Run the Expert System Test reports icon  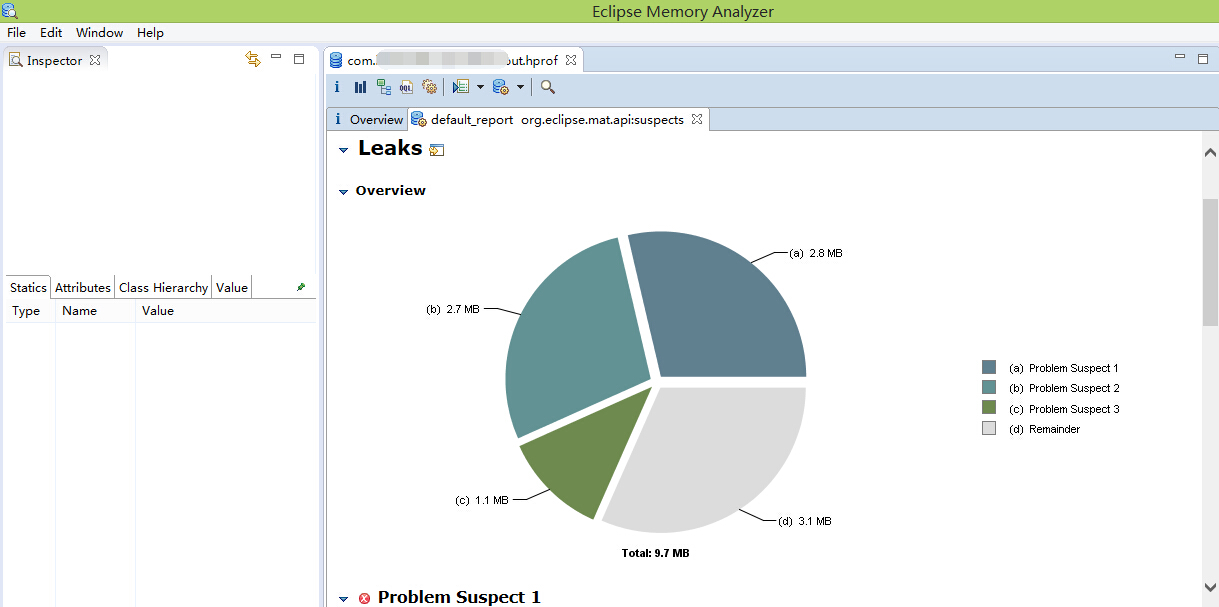pyautogui.click(x=461, y=87)
